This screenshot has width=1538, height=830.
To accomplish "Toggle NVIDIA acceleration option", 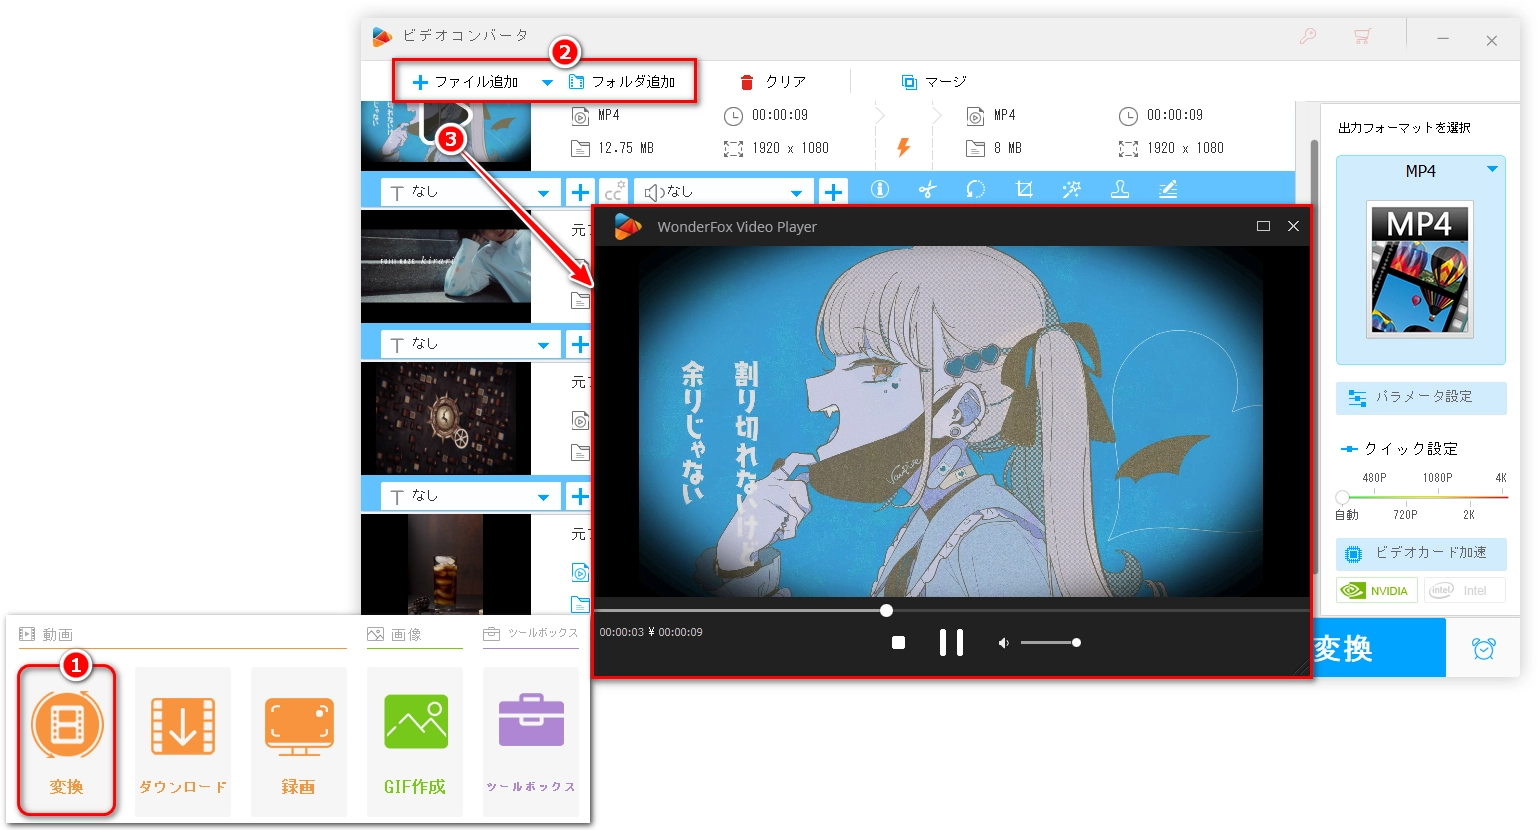I will point(1378,591).
